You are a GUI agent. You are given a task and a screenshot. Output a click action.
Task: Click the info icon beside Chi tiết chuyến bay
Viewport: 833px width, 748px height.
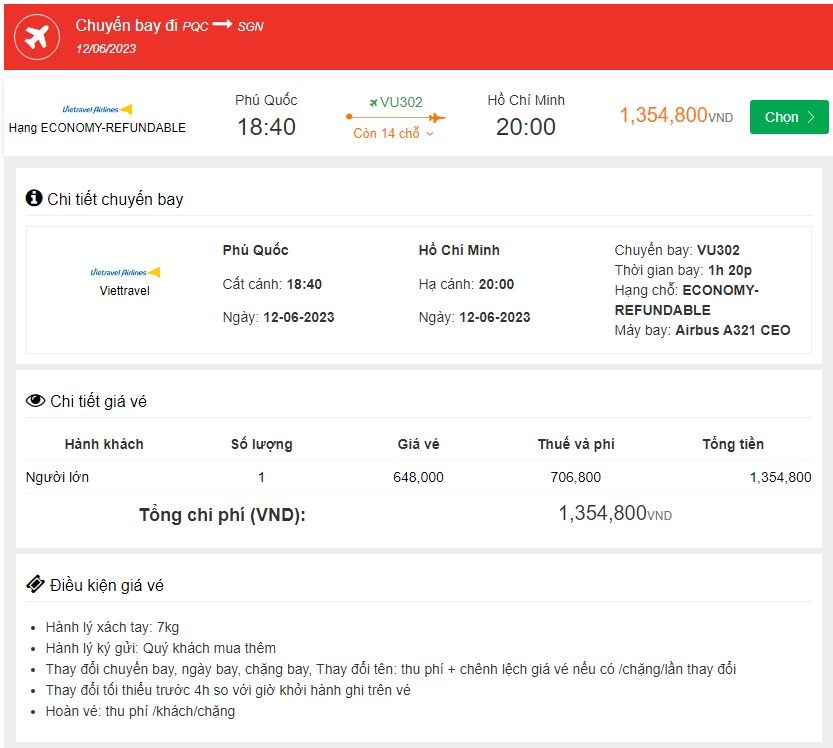coord(34,198)
